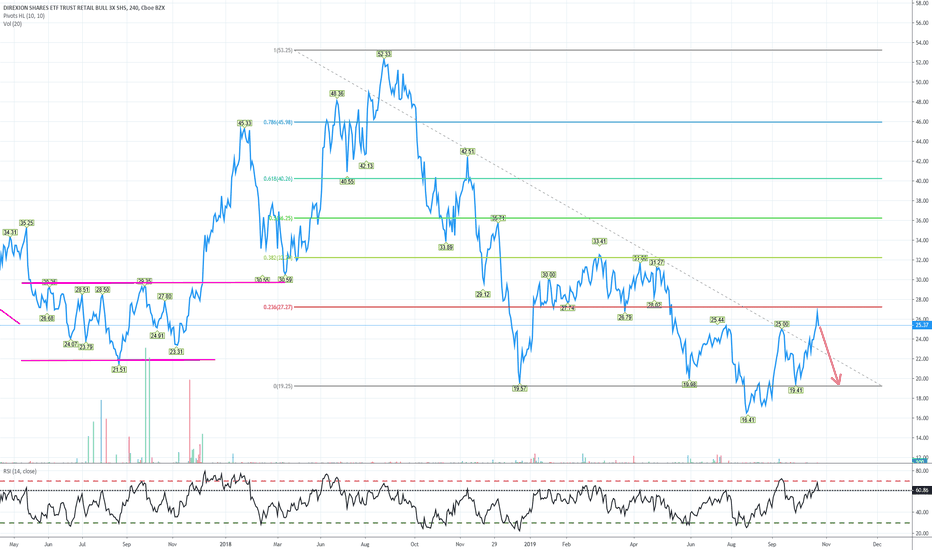Select the red downward arrow drawing
Screen dimensions: 932x550
point(829,355)
